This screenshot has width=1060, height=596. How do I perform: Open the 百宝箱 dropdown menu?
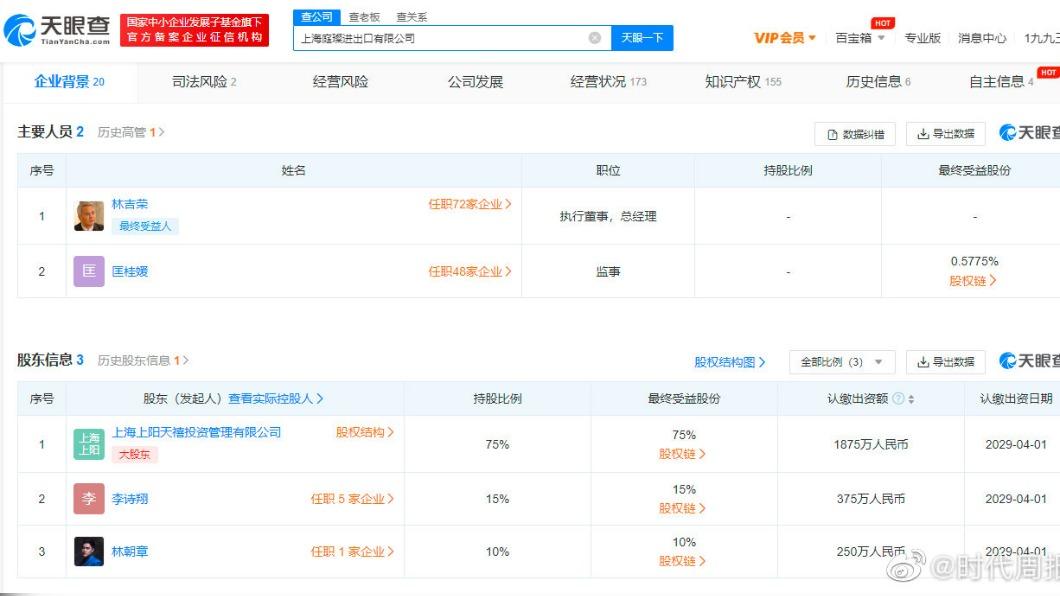coord(860,38)
